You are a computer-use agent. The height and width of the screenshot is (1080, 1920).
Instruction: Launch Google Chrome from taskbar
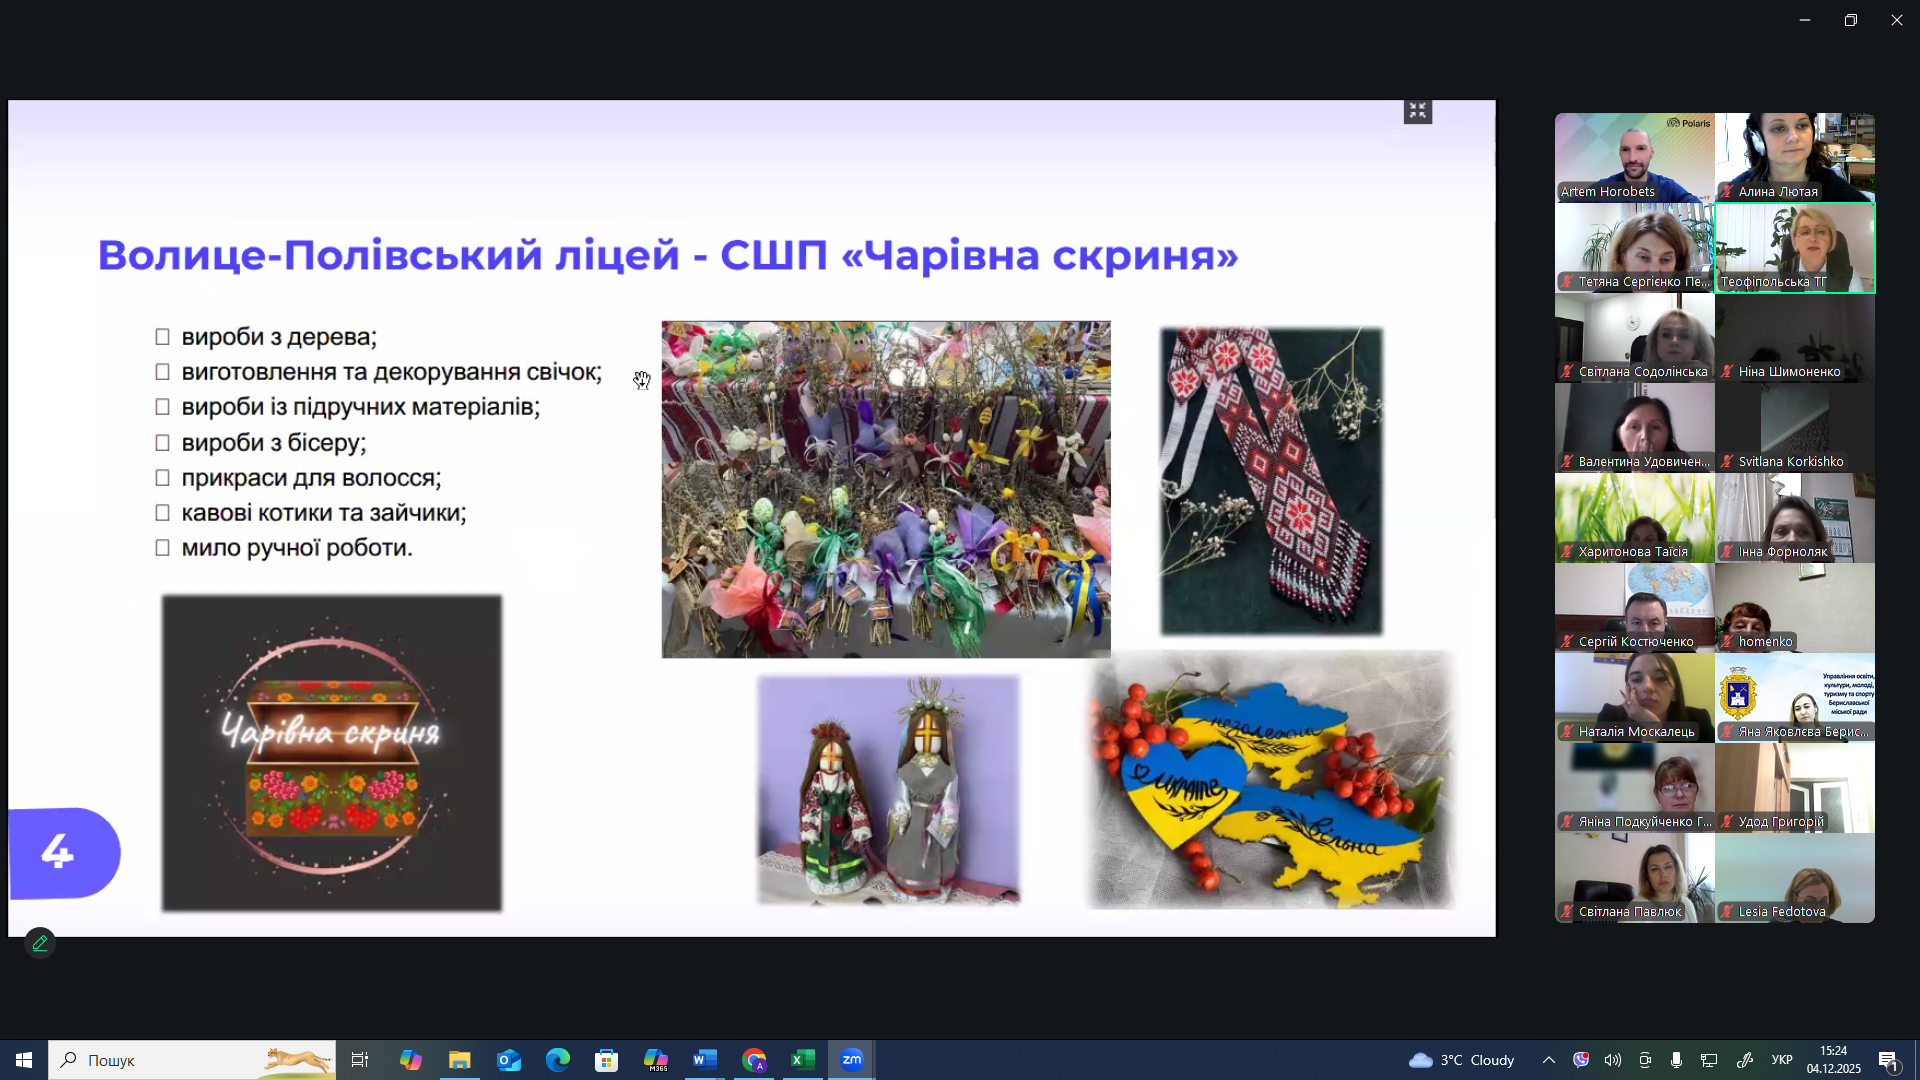(754, 1060)
